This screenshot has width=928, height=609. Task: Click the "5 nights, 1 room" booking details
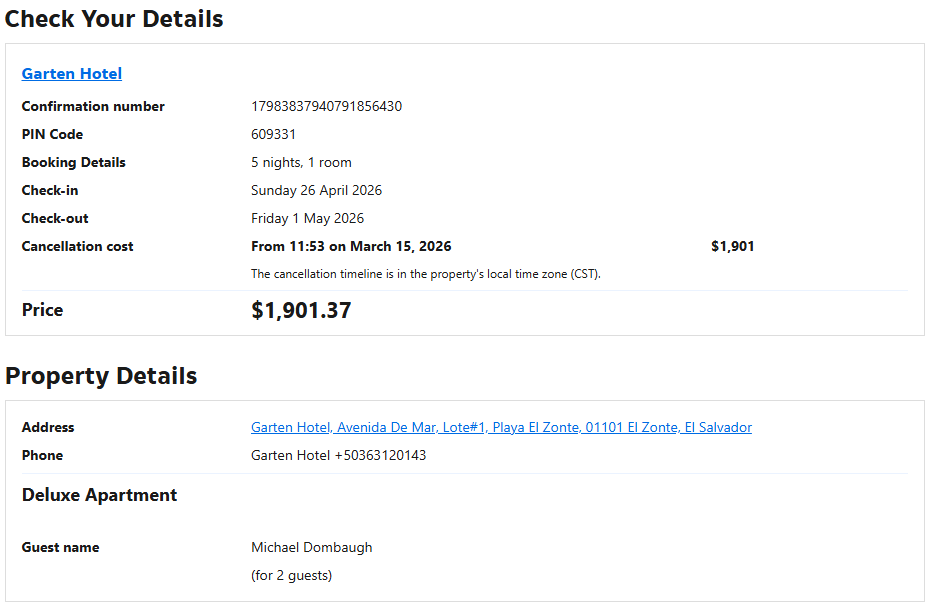tap(301, 162)
